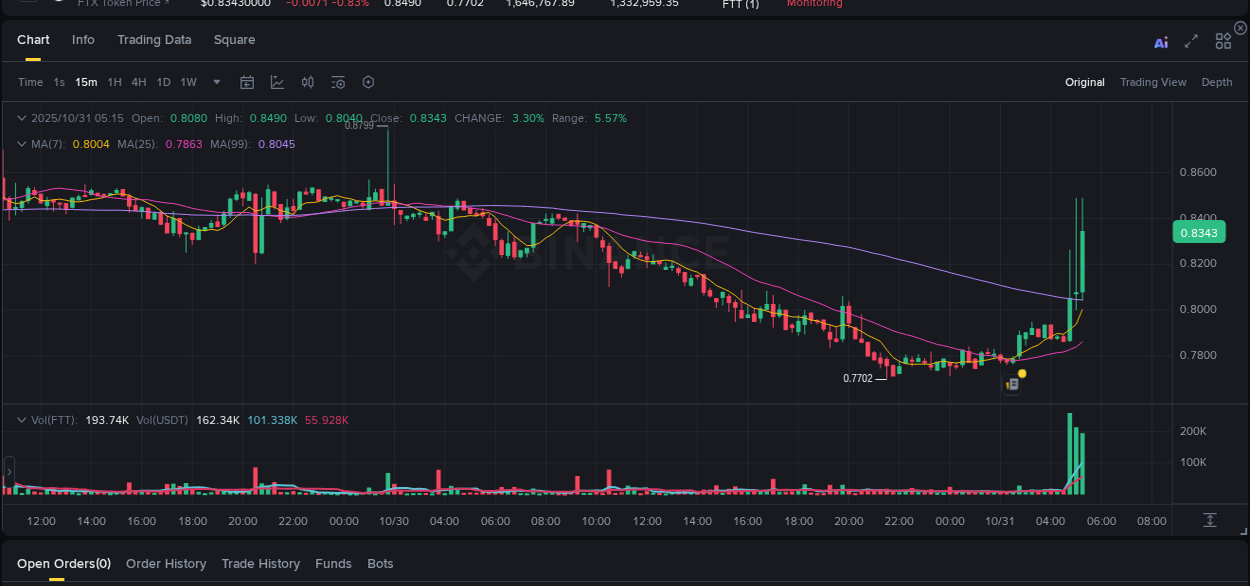Open chart preferences via the gear icon

368,82
